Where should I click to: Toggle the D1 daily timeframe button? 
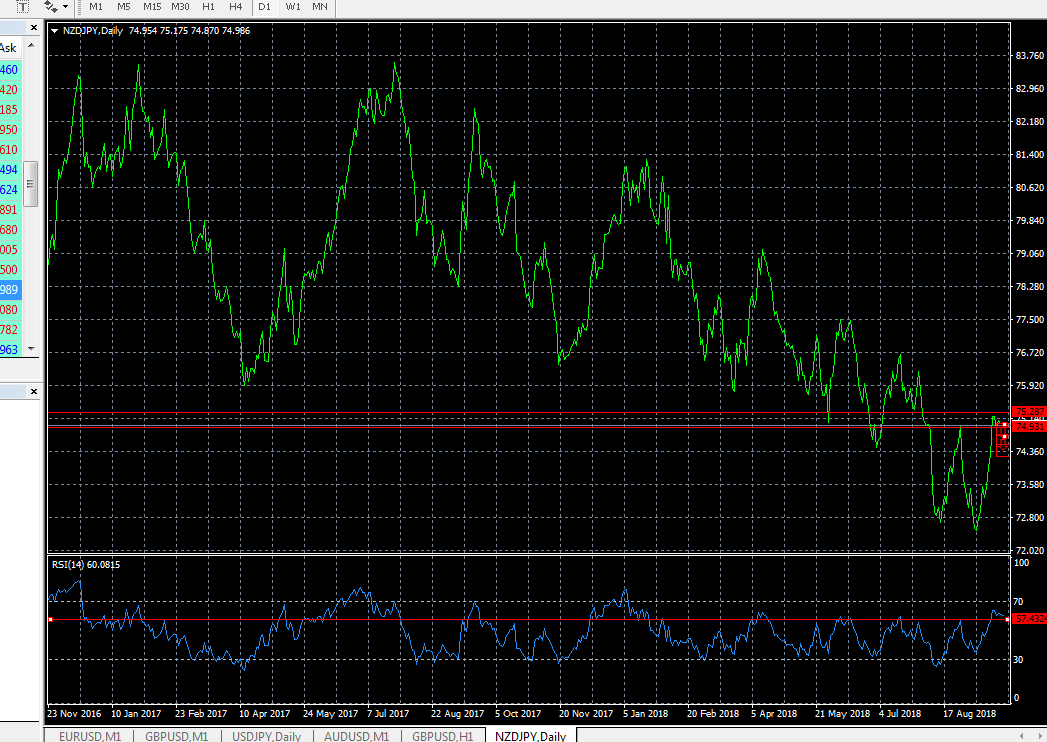264,7
